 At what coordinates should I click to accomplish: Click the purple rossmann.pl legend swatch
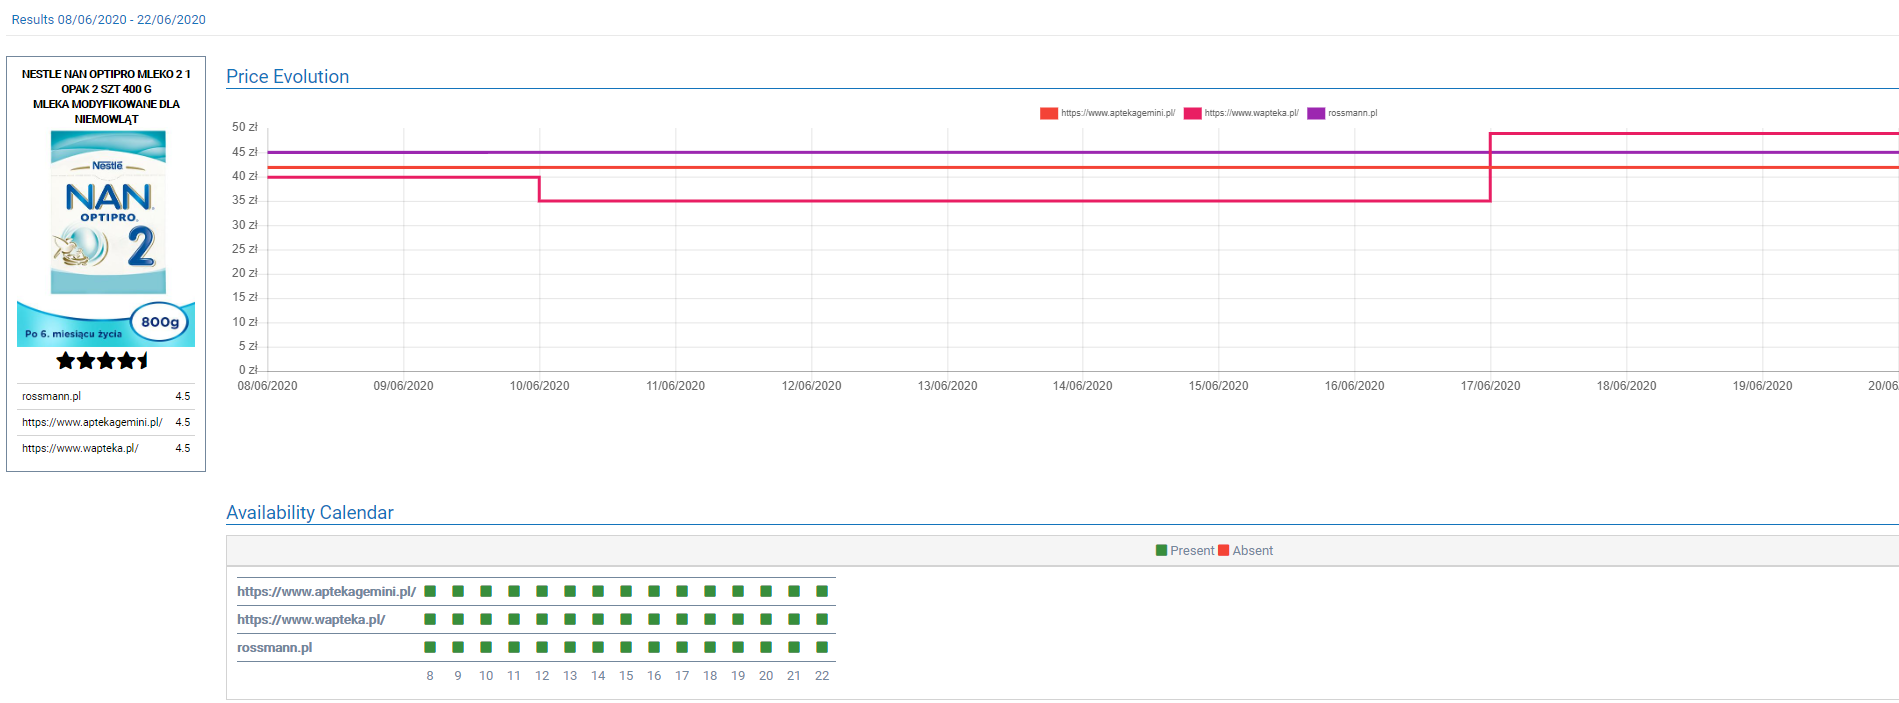pyautogui.click(x=1316, y=113)
